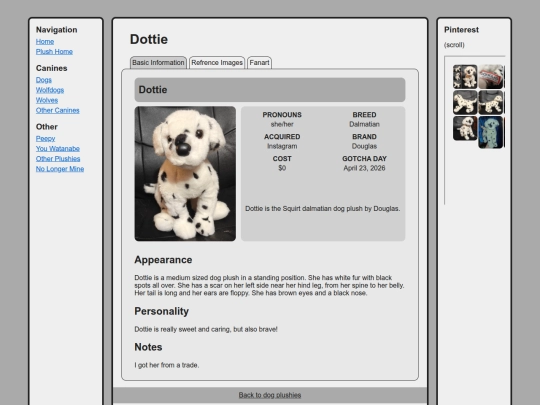
Task: Click the Dalmatian breed value
Action: [364, 124]
